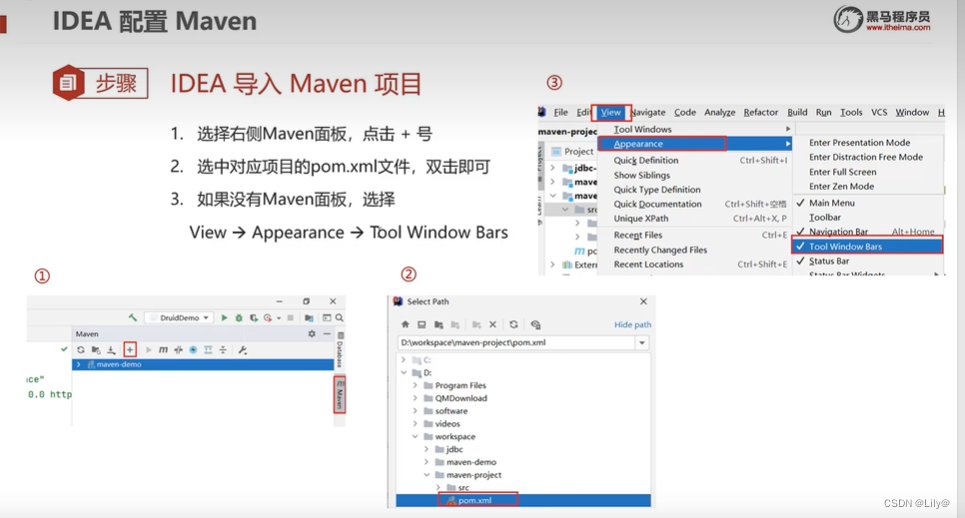The height and width of the screenshot is (518, 965).
Task: Open the Analyze menu
Action: pos(719,112)
